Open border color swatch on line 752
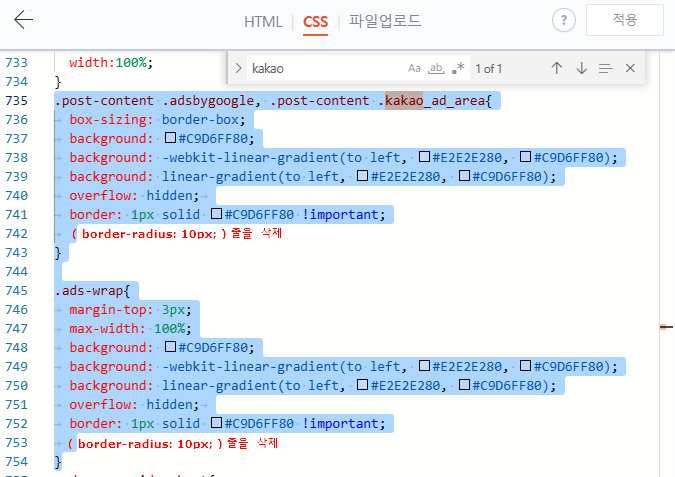675x477 pixels. (x=217, y=423)
